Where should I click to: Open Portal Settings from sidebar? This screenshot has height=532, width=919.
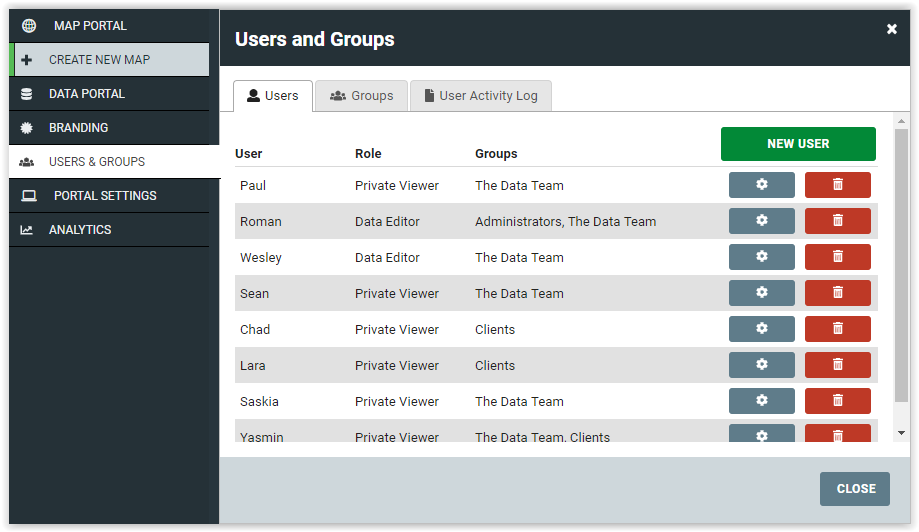(109, 196)
